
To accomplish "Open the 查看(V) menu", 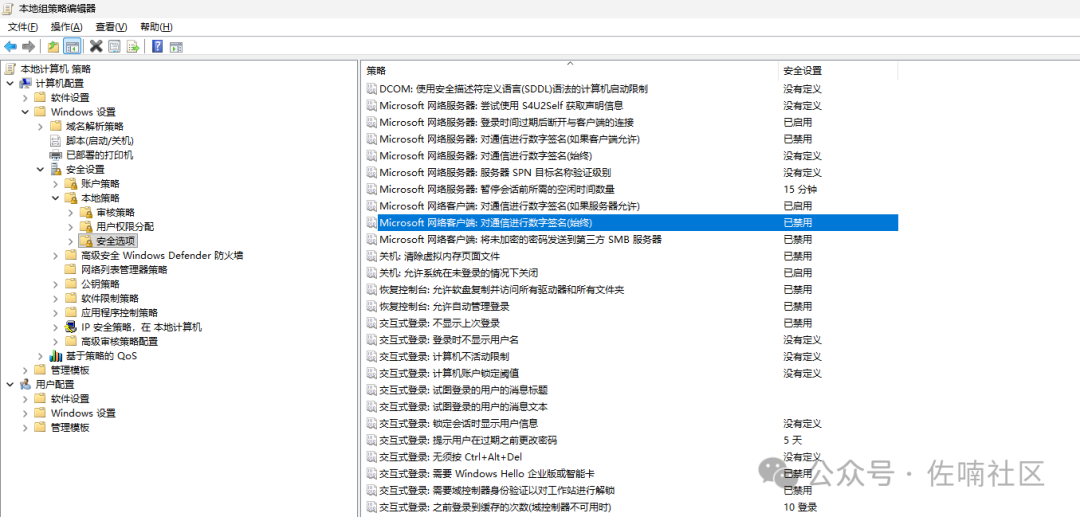I will tap(111, 27).
